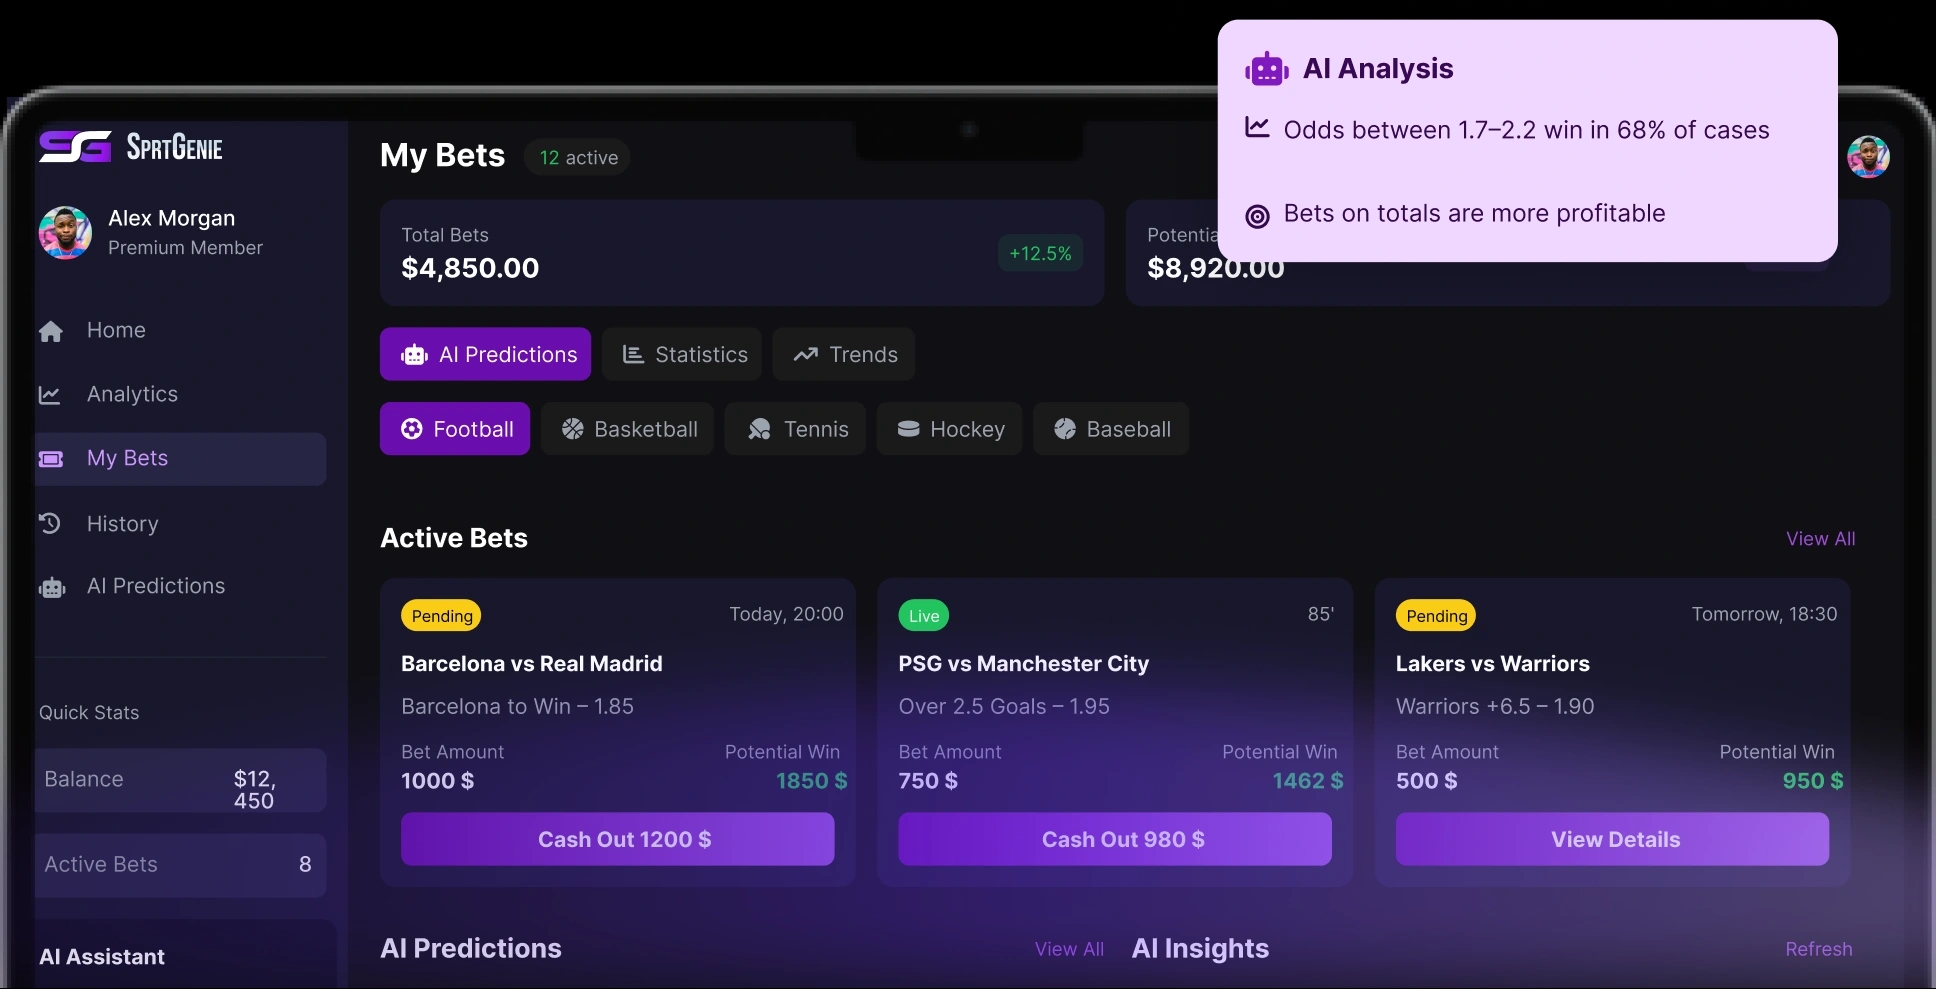Choose the Hockey sport filter
The height and width of the screenshot is (989, 1936).
(x=949, y=429)
